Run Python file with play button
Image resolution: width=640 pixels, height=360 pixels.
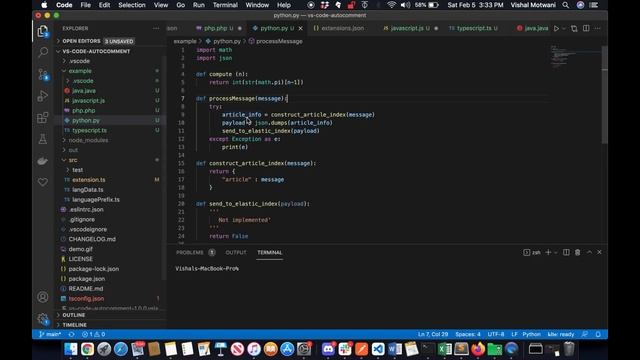click(x=556, y=29)
